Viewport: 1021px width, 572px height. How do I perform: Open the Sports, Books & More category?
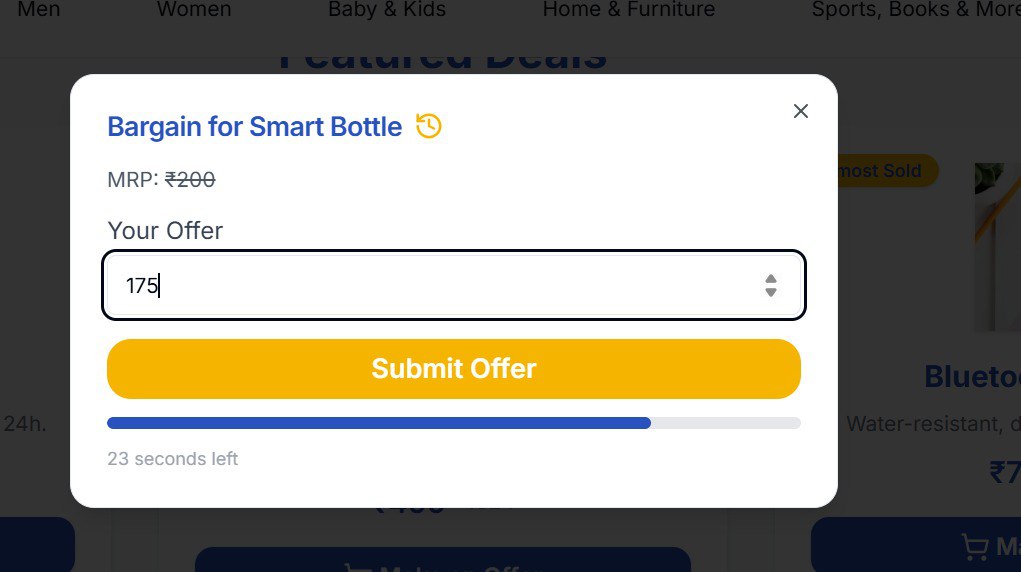click(914, 10)
